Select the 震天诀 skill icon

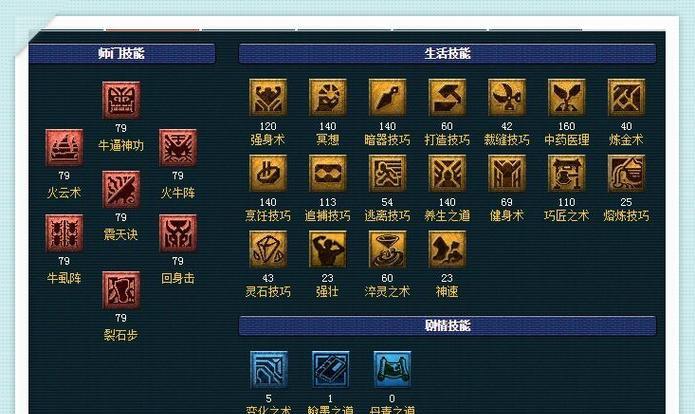(x=121, y=189)
